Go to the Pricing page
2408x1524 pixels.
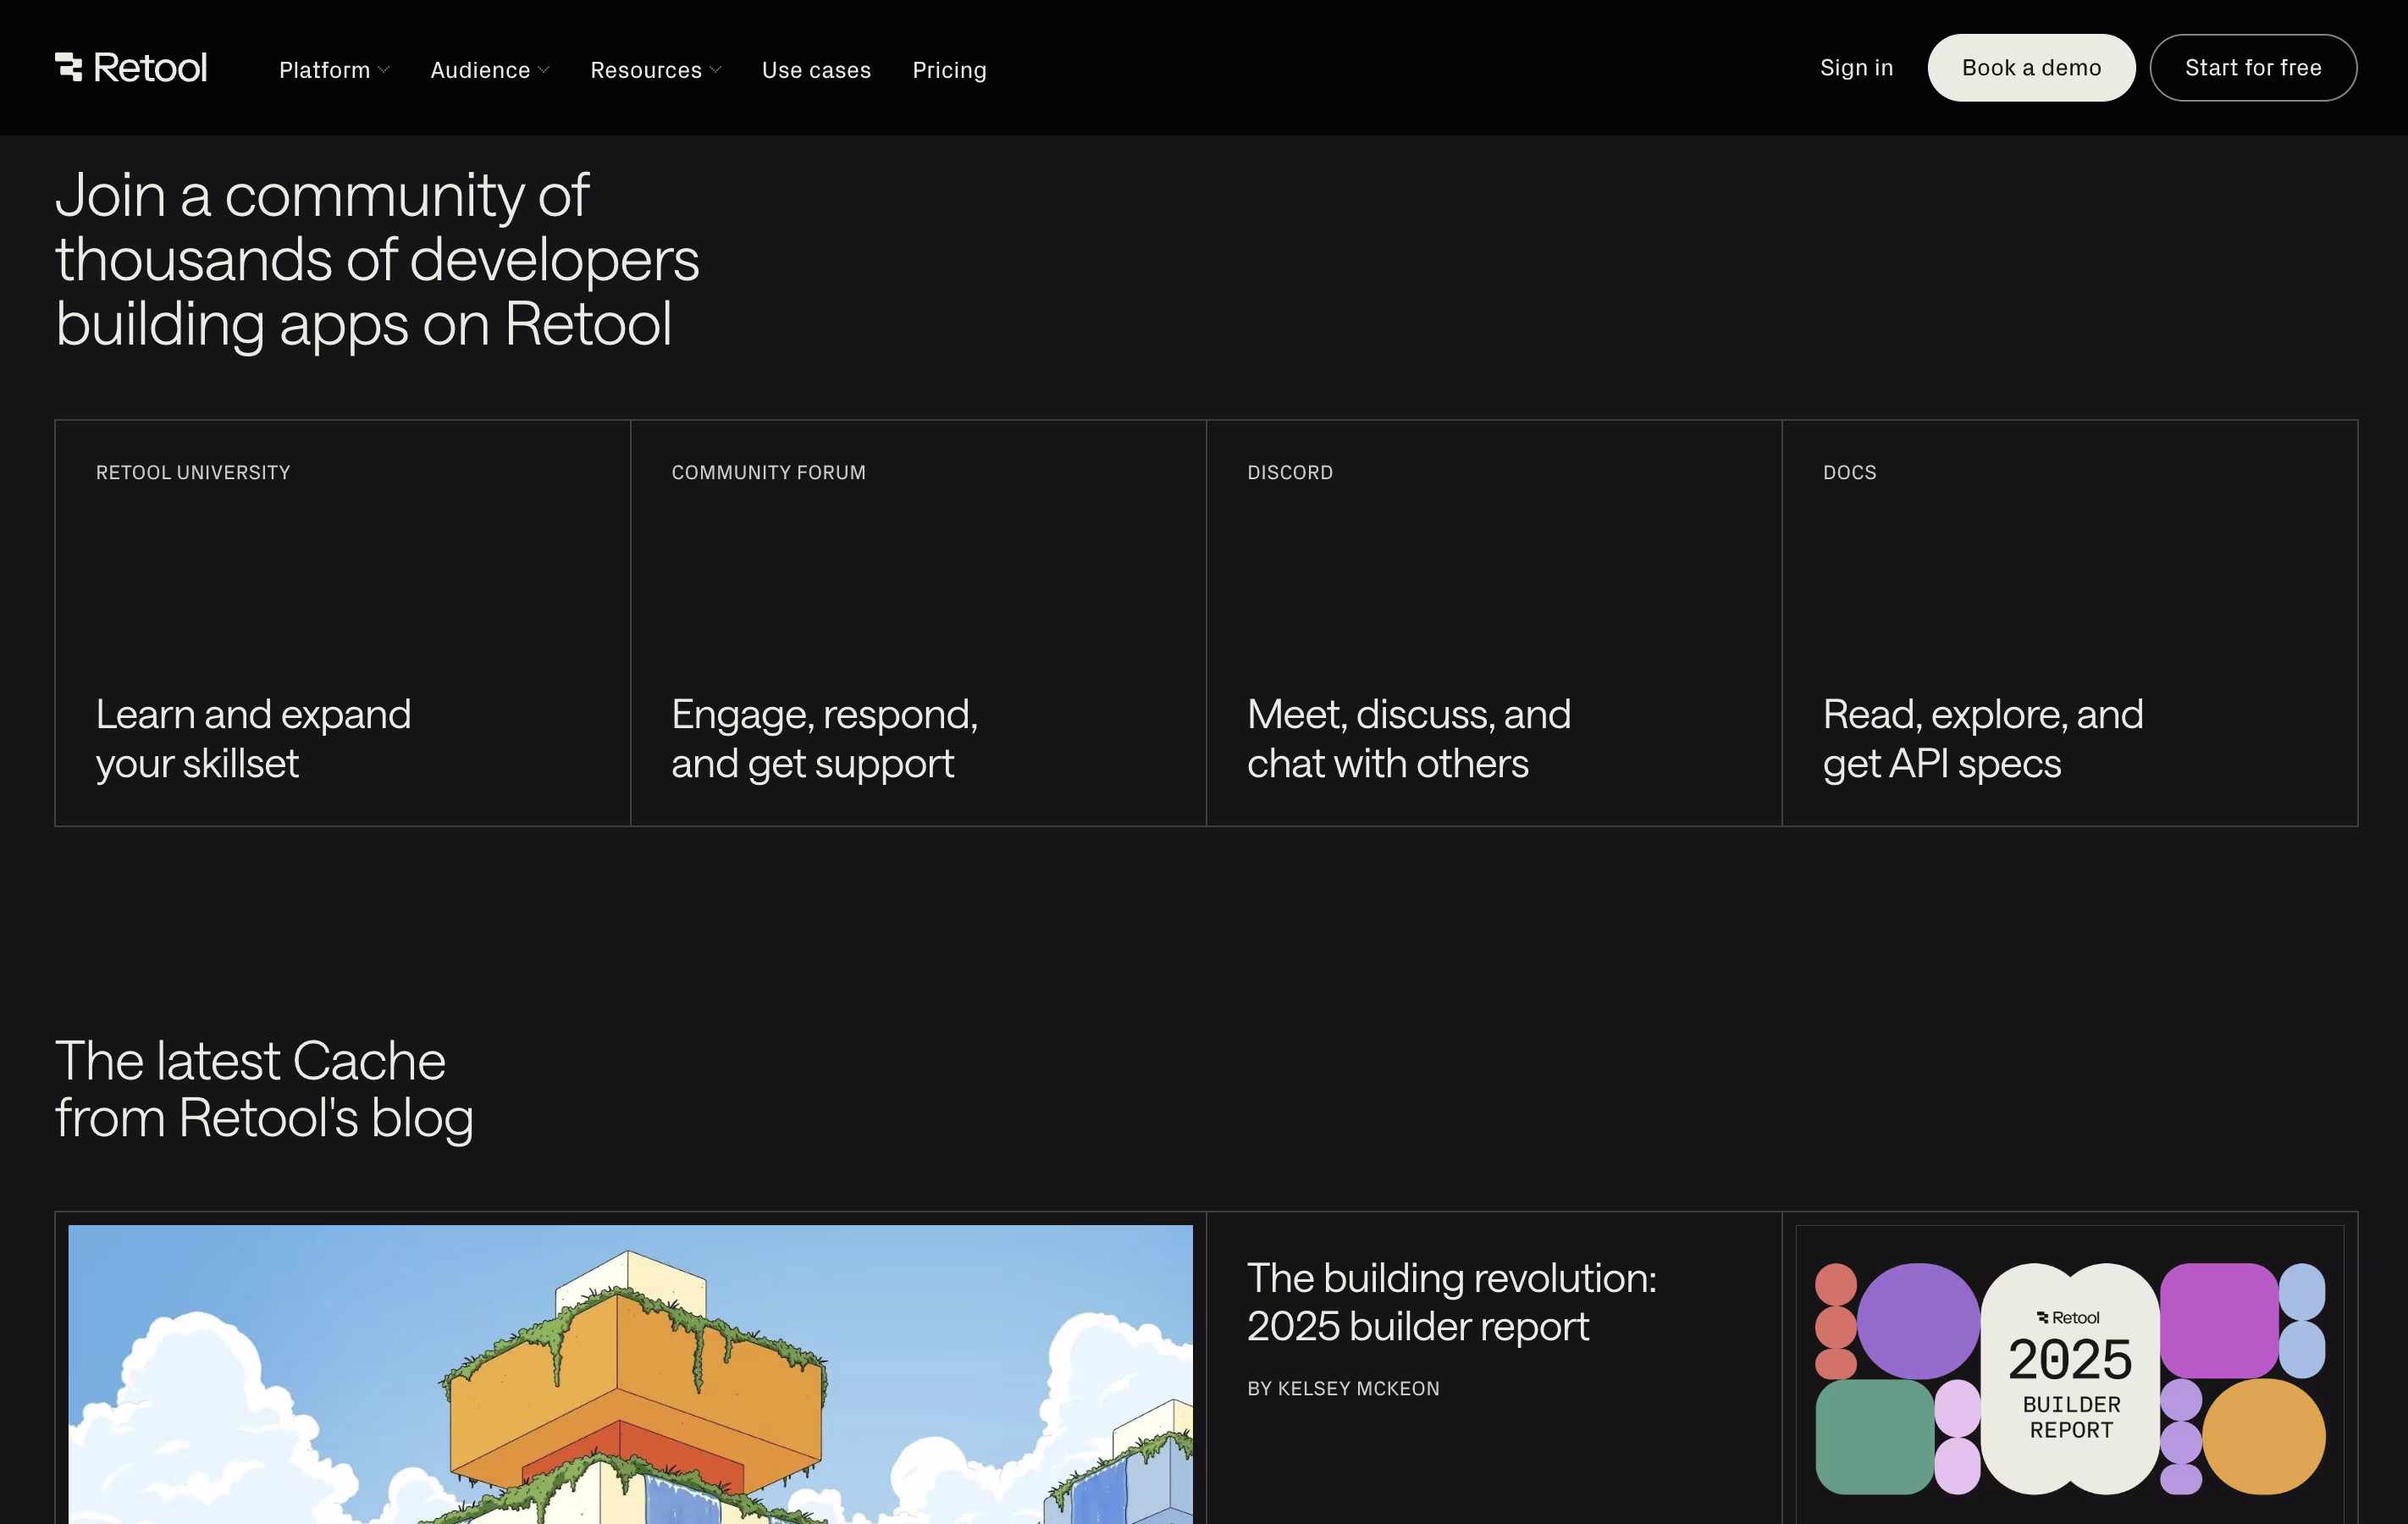point(949,70)
